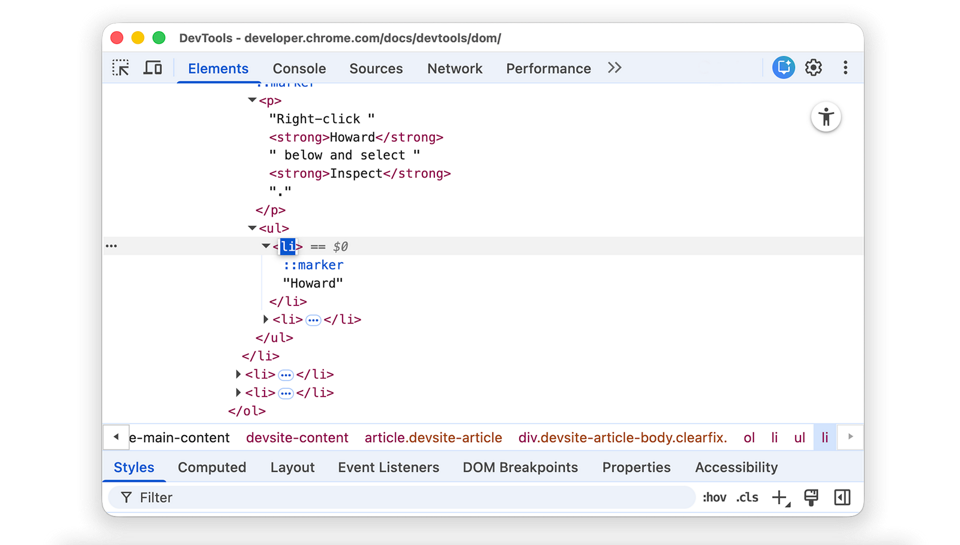Screen dimensions: 960x545
Task: Select the closing </ol> tag
Action: click(247, 411)
